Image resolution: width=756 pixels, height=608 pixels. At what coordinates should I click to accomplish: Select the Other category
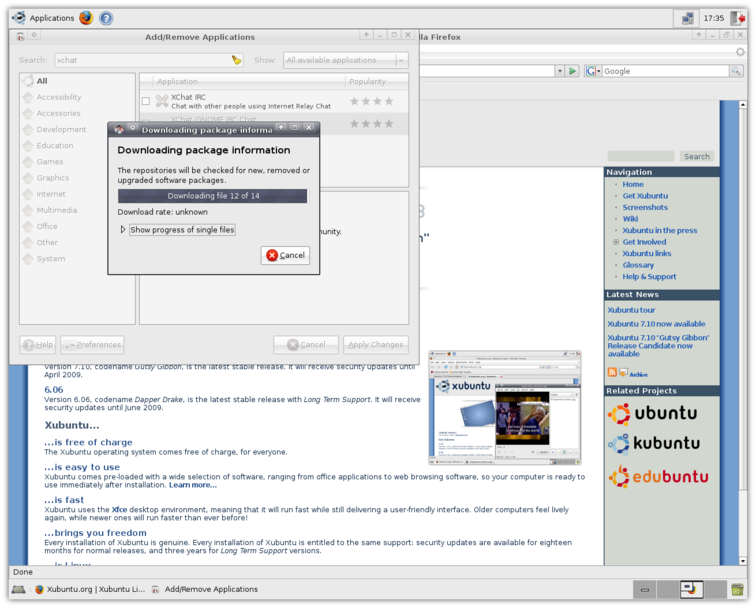[47, 243]
